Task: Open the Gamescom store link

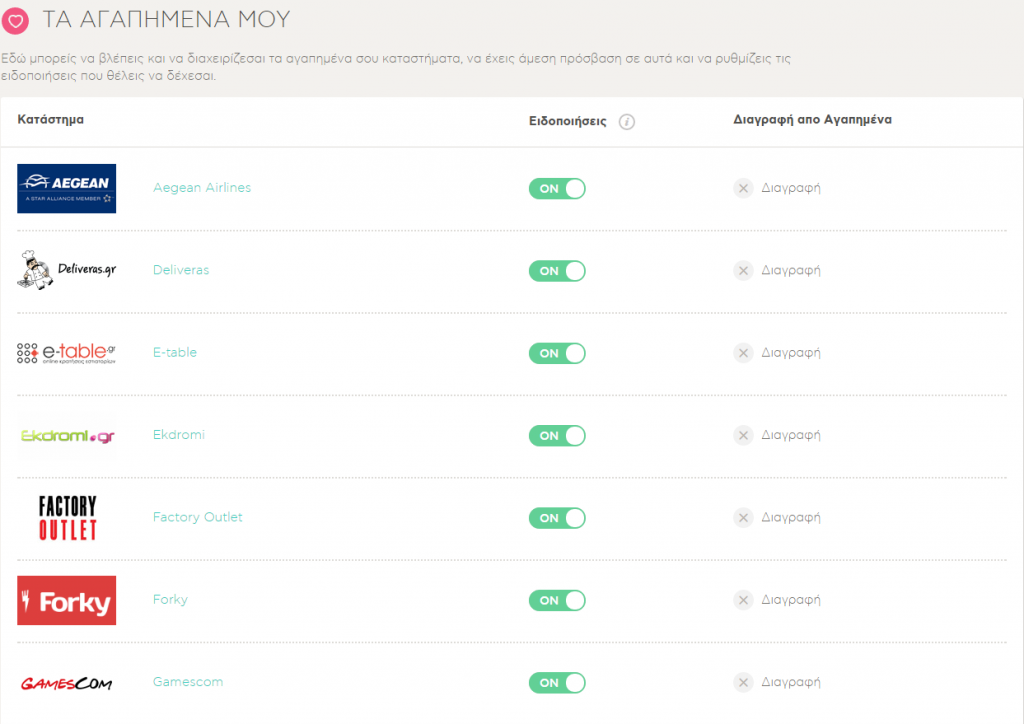Action: click(188, 682)
